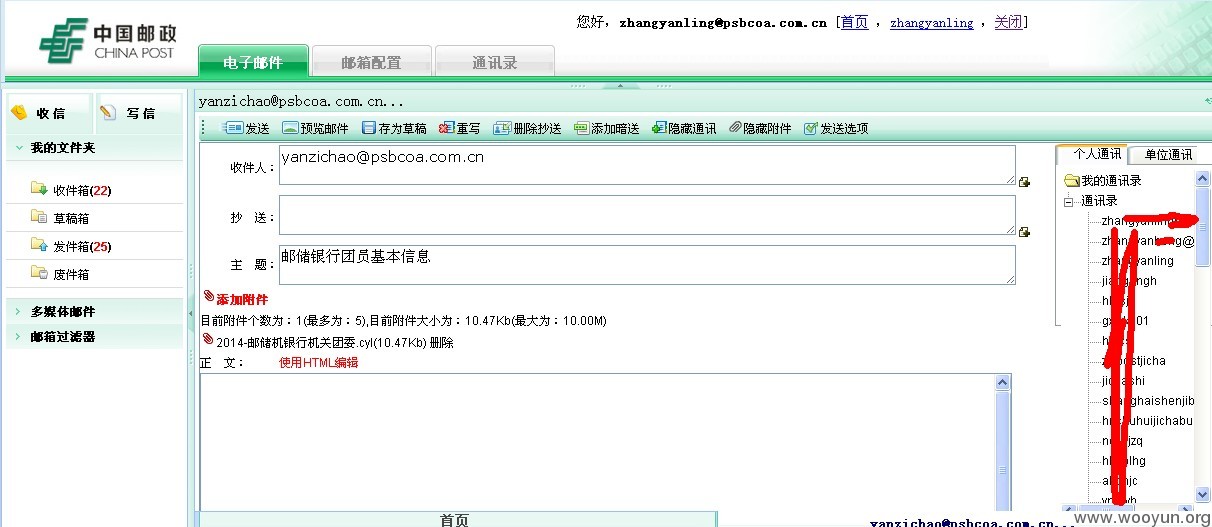1212x527 pixels.
Task: Click the 首页 button at the bottom
Action: [455, 519]
